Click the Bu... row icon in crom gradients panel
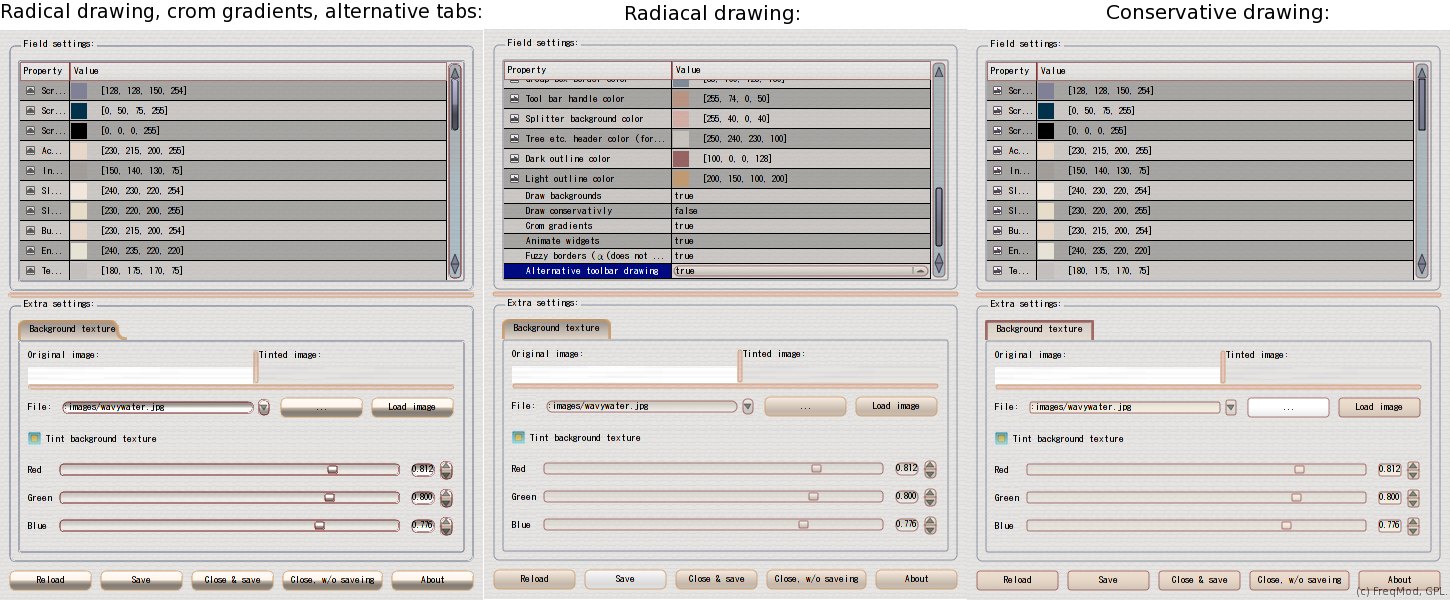Image resolution: width=1450 pixels, height=600 pixels. click(30, 231)
